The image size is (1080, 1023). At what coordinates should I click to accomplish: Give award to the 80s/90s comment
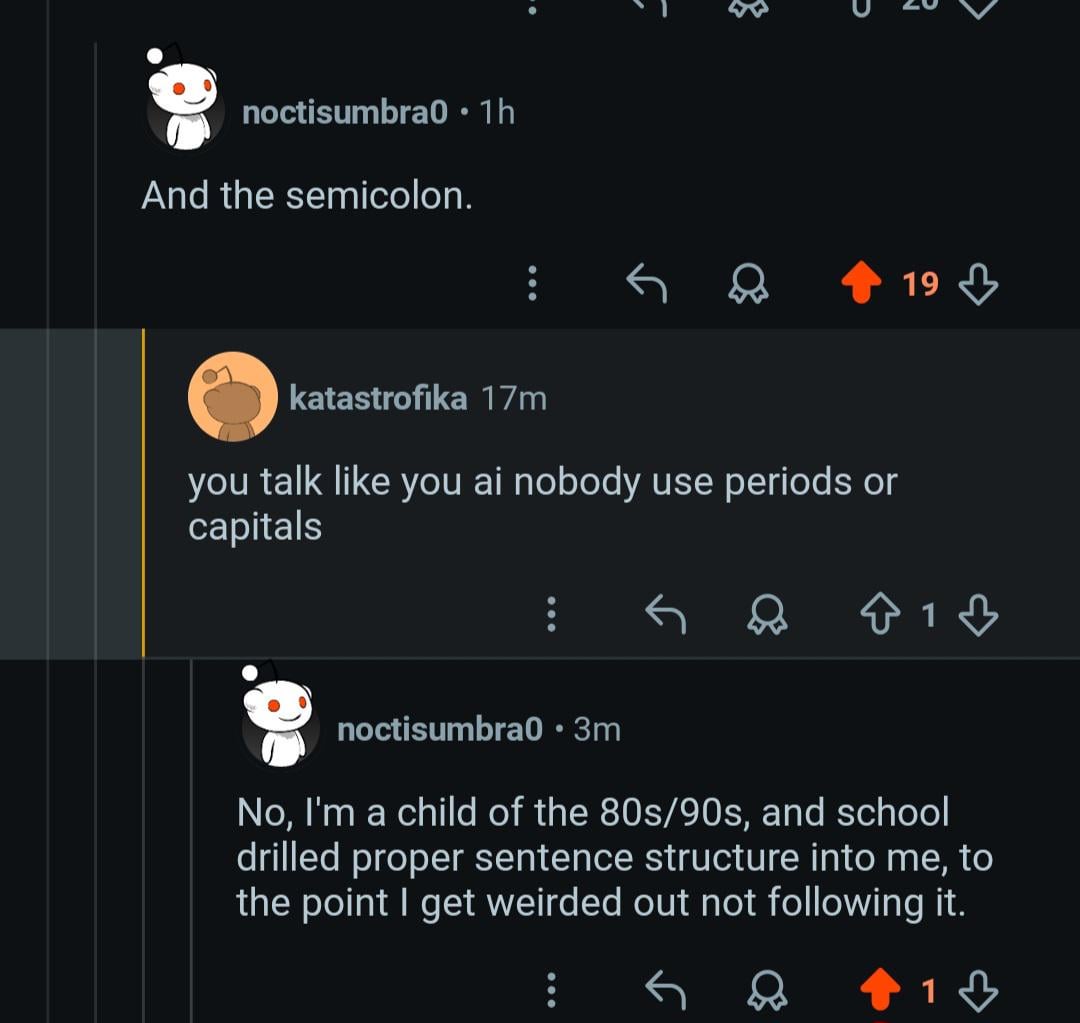pyautogui.click(x=767, y=989)
